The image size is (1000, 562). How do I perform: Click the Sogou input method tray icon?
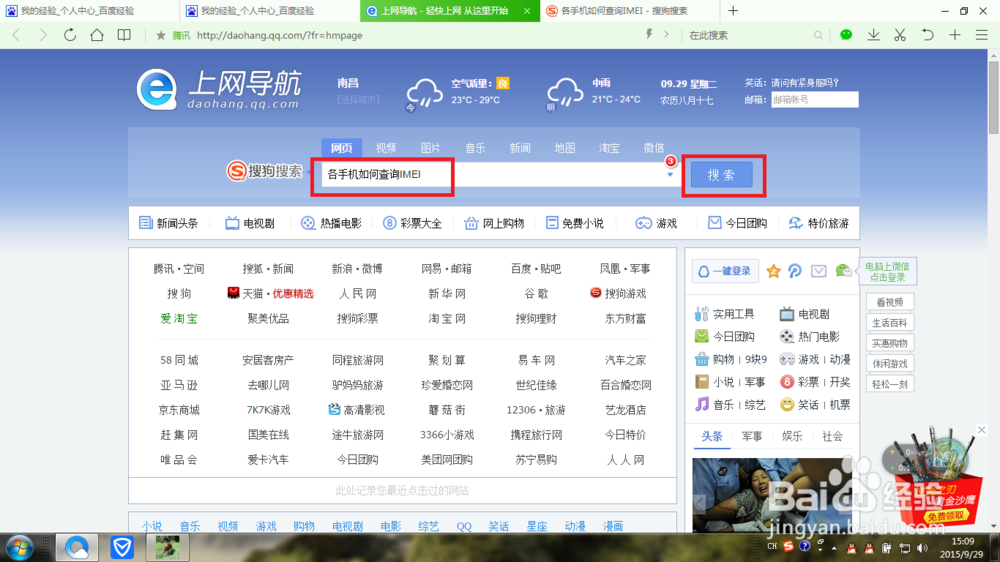click(788, 547)
